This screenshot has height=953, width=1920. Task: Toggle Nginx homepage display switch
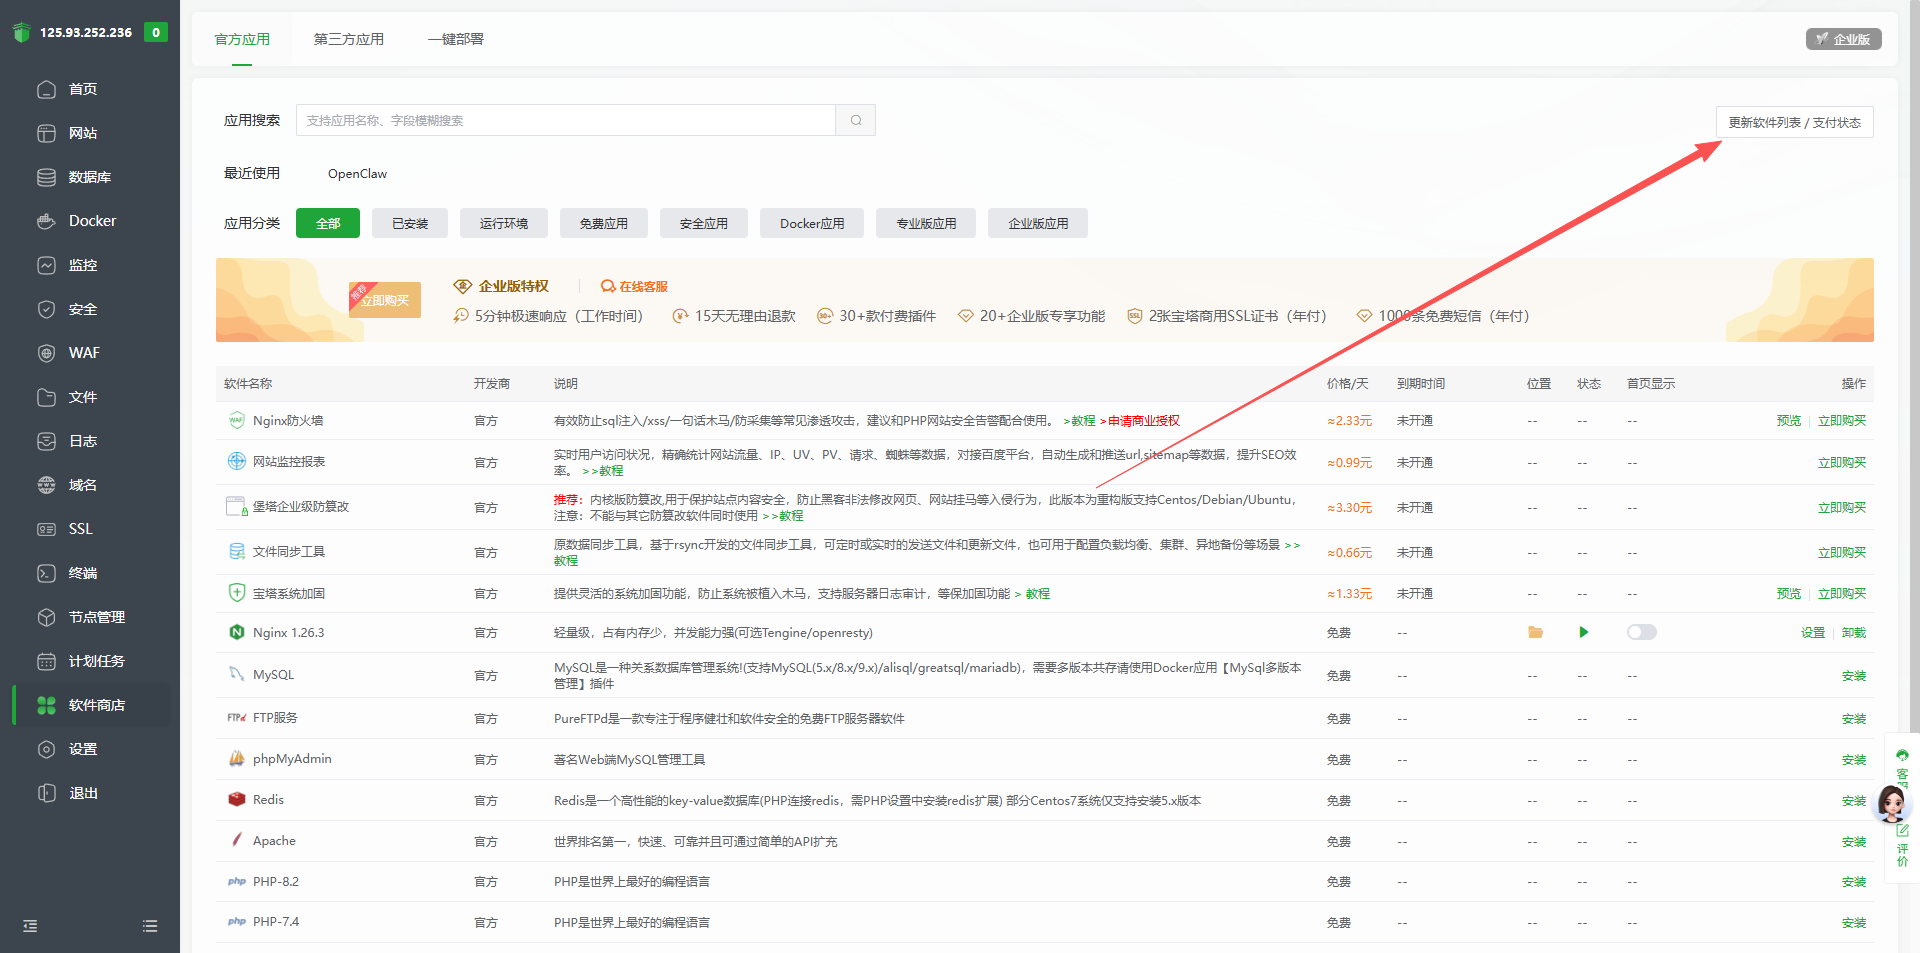(1641, 632)
